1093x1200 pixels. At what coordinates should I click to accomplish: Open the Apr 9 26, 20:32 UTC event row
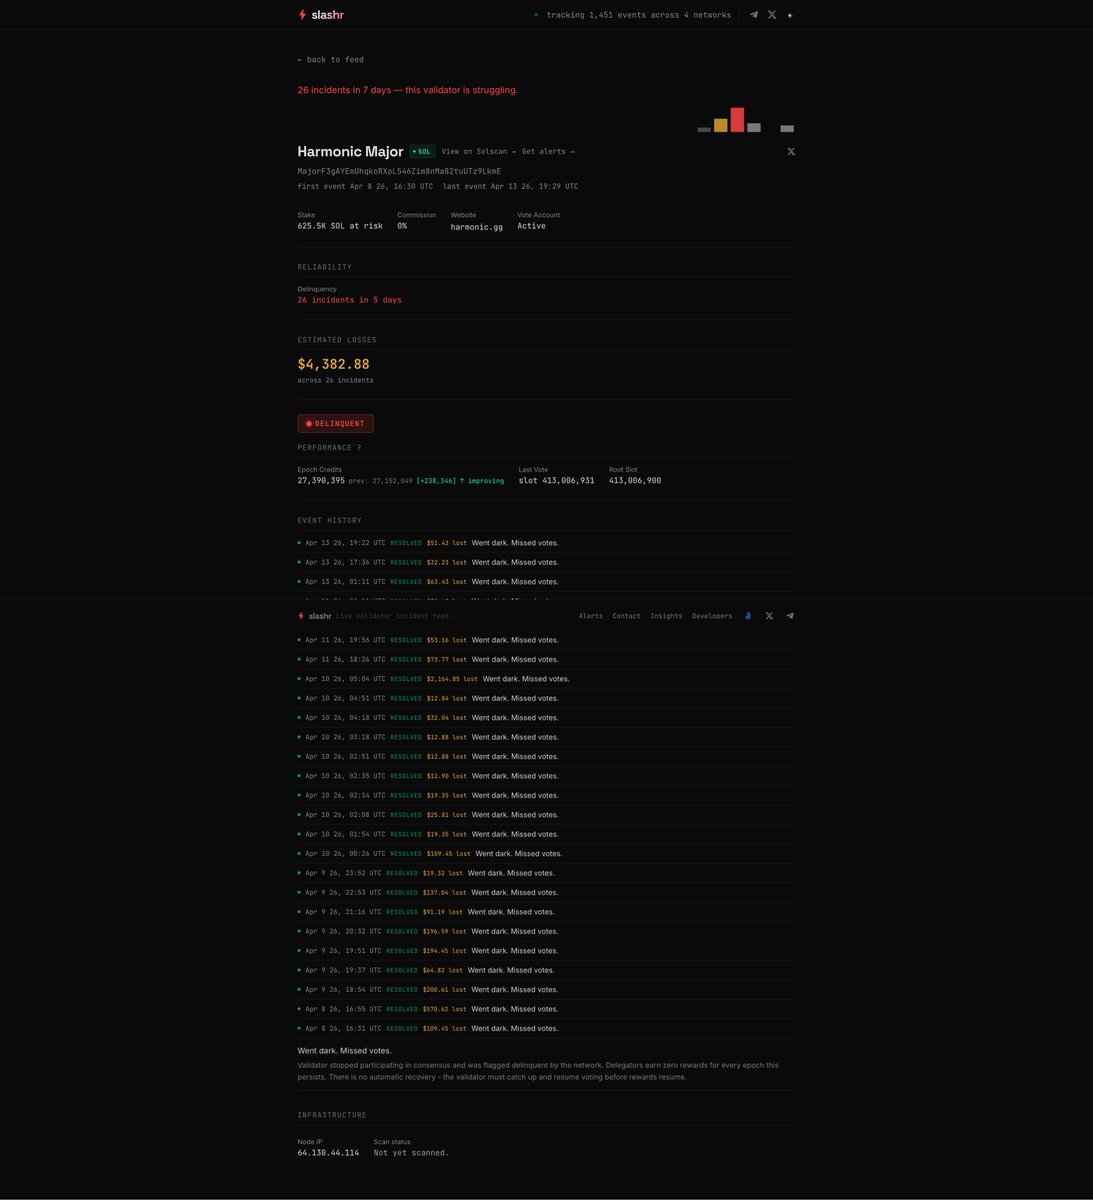coord(547,931)
